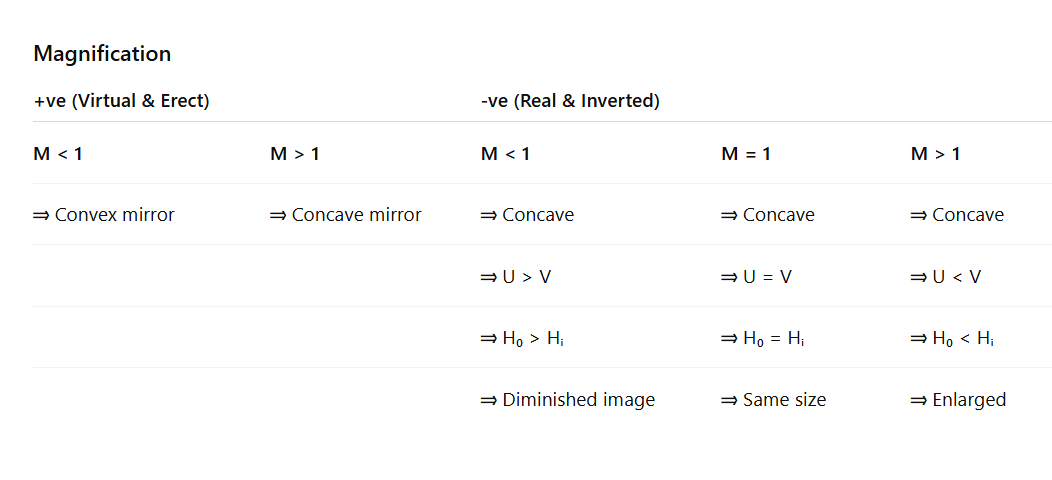The image size is (1052, 480).
Task: Select the Convex mirror cell
Action: coord(104,215)
